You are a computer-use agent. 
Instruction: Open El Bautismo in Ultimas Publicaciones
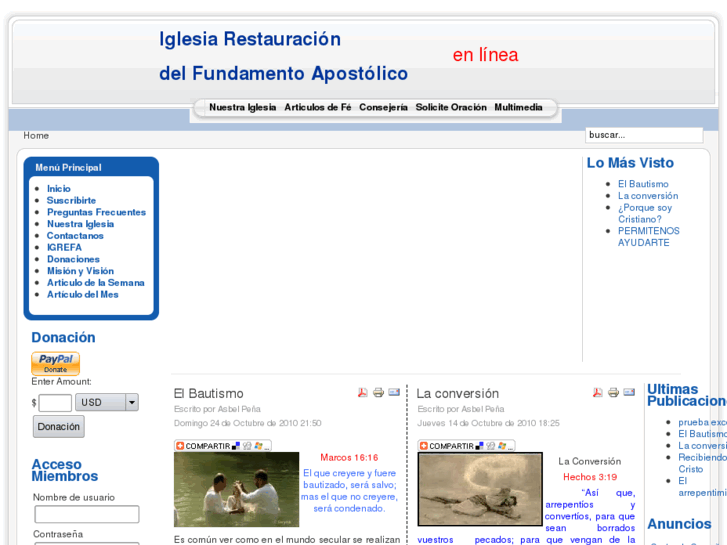click(702, 434)
